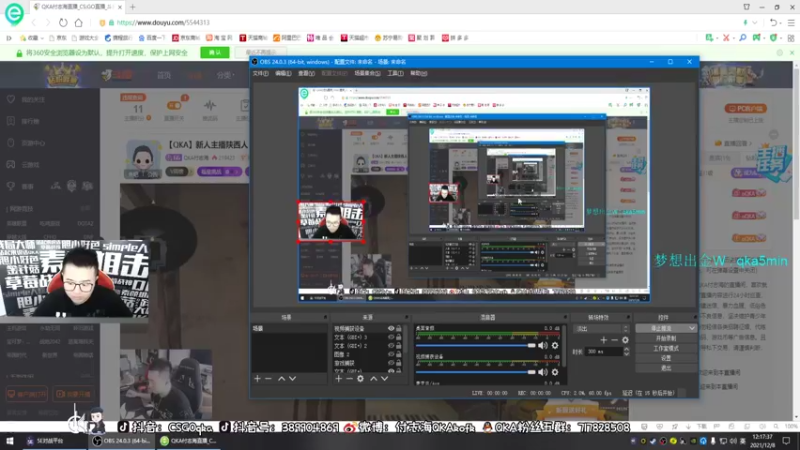
Task: Expand the bookmarks bar side arrow
Action: coord(9,38)
